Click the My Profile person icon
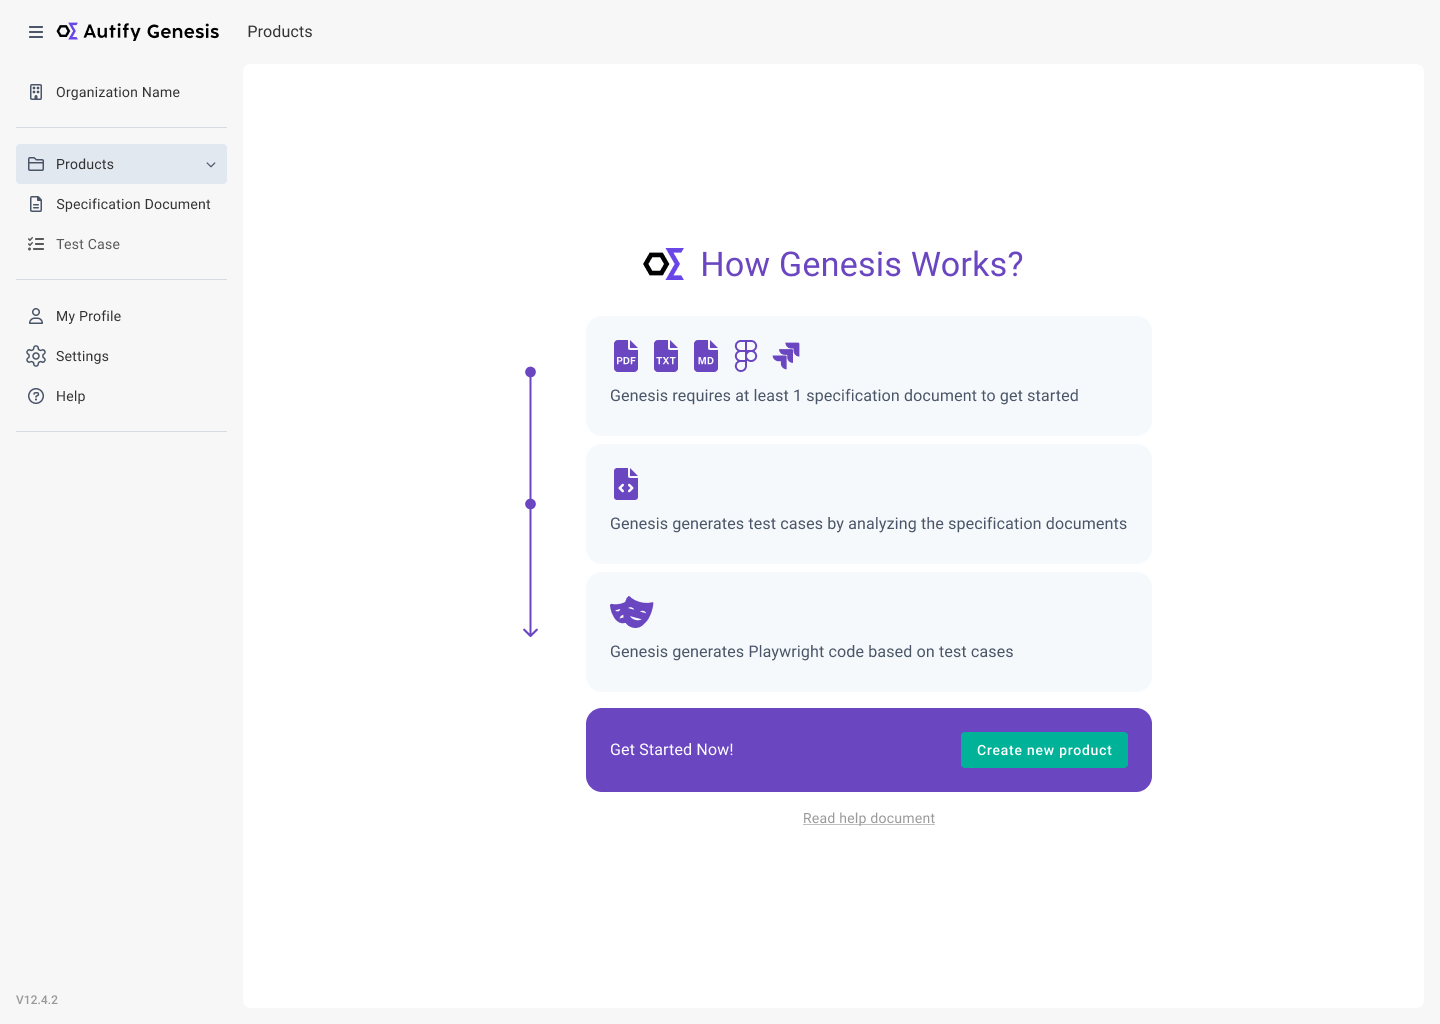1440x1024 pixels. 36,316
